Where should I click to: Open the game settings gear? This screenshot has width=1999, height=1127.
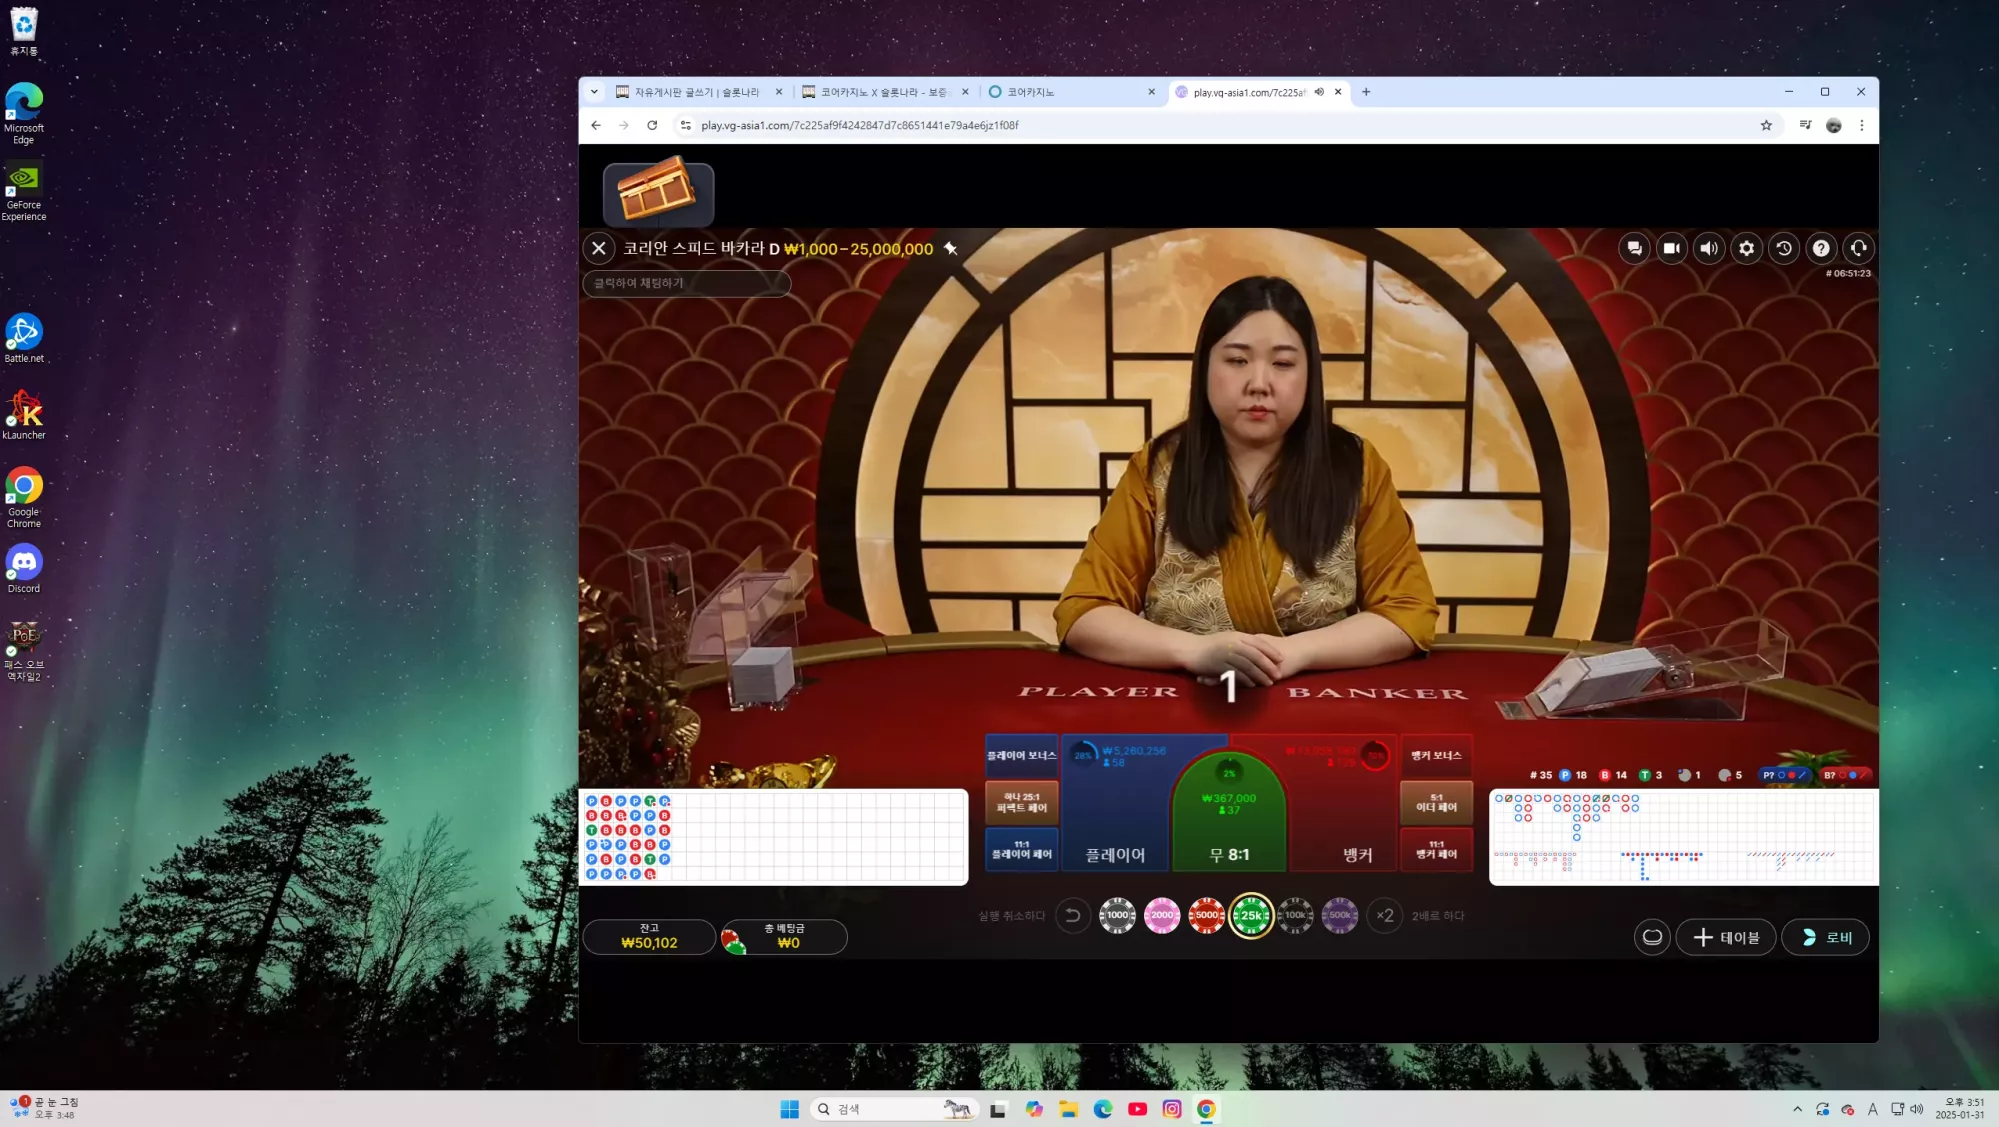click(x=1746, y=249)
